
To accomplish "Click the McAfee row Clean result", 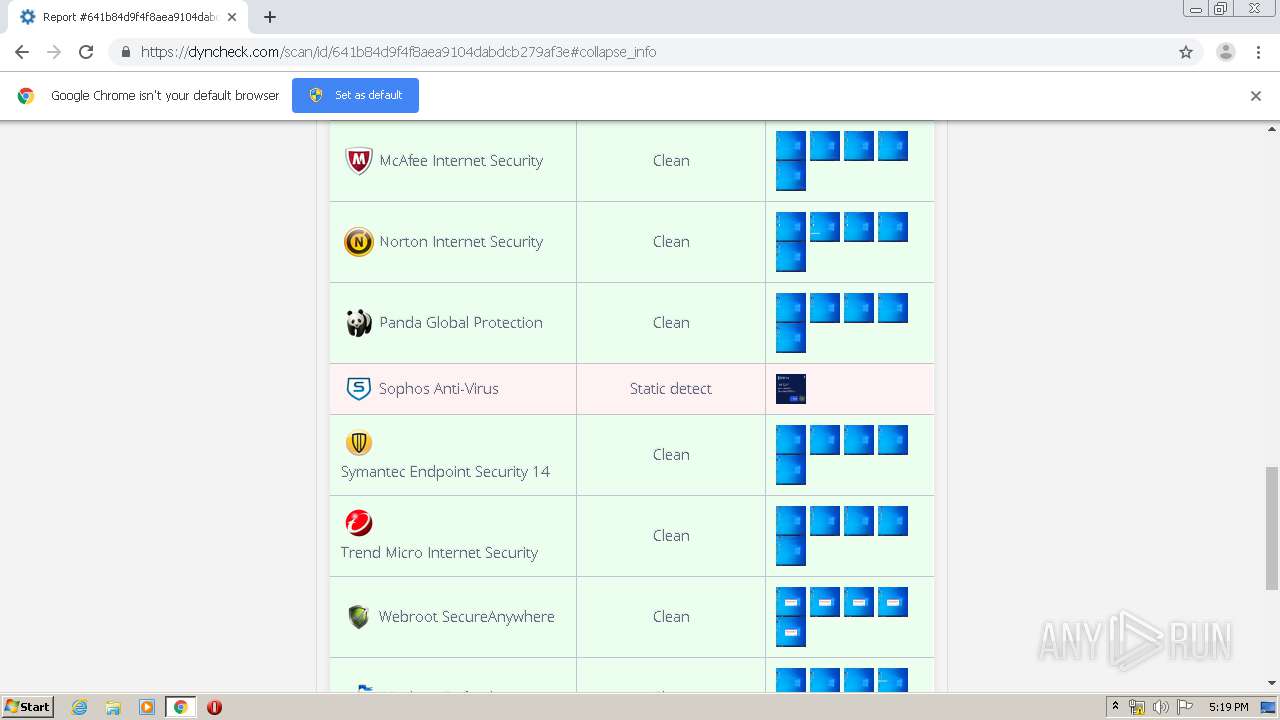I will (671, 161).
